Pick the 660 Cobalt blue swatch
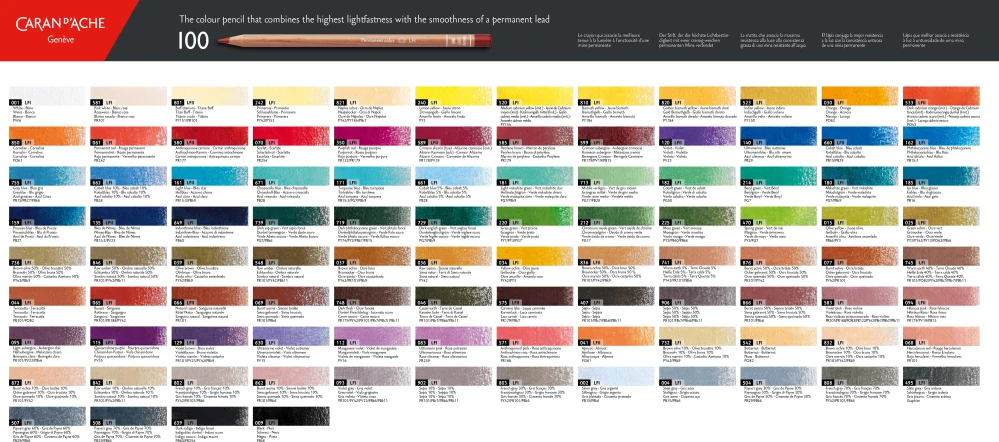Viewport: 999px width, 442px height. 860,136
